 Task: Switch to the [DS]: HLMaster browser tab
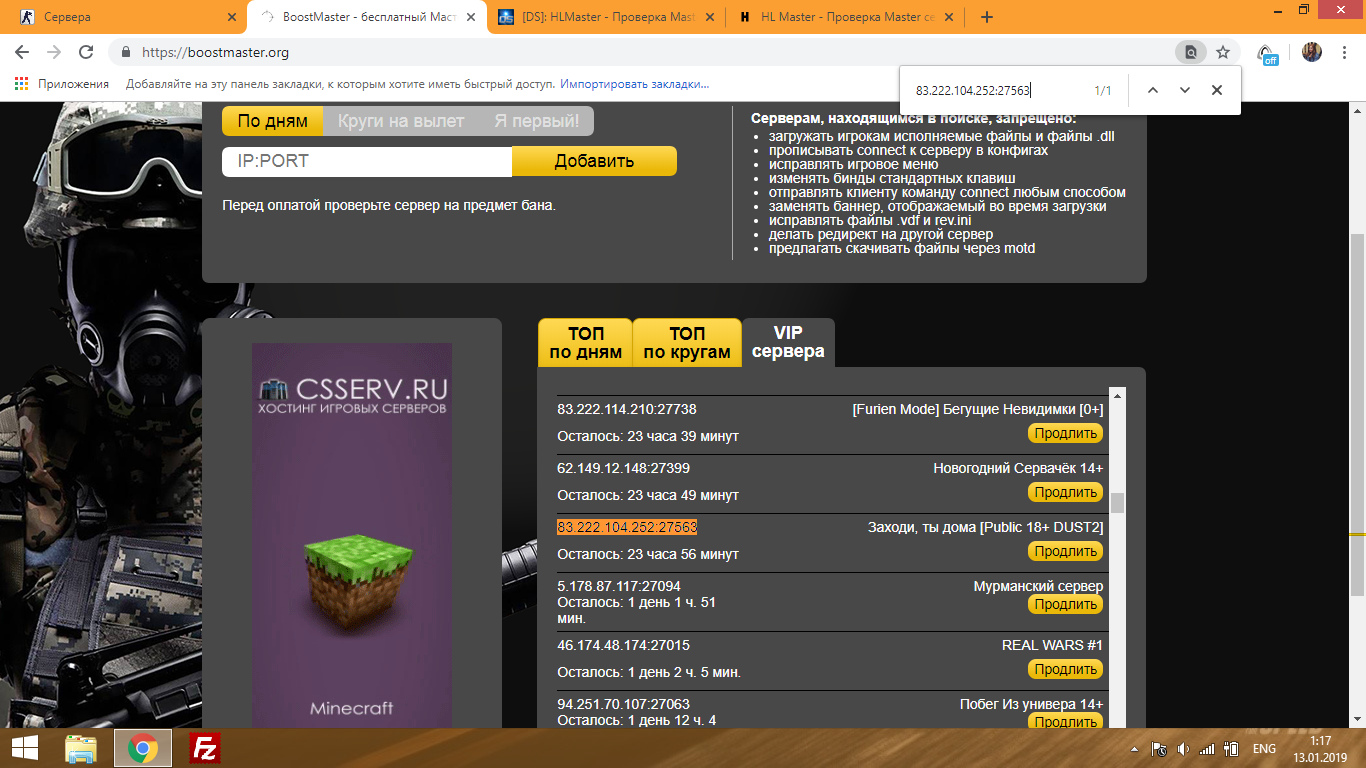pyautogui.click(x=608, y=17)
